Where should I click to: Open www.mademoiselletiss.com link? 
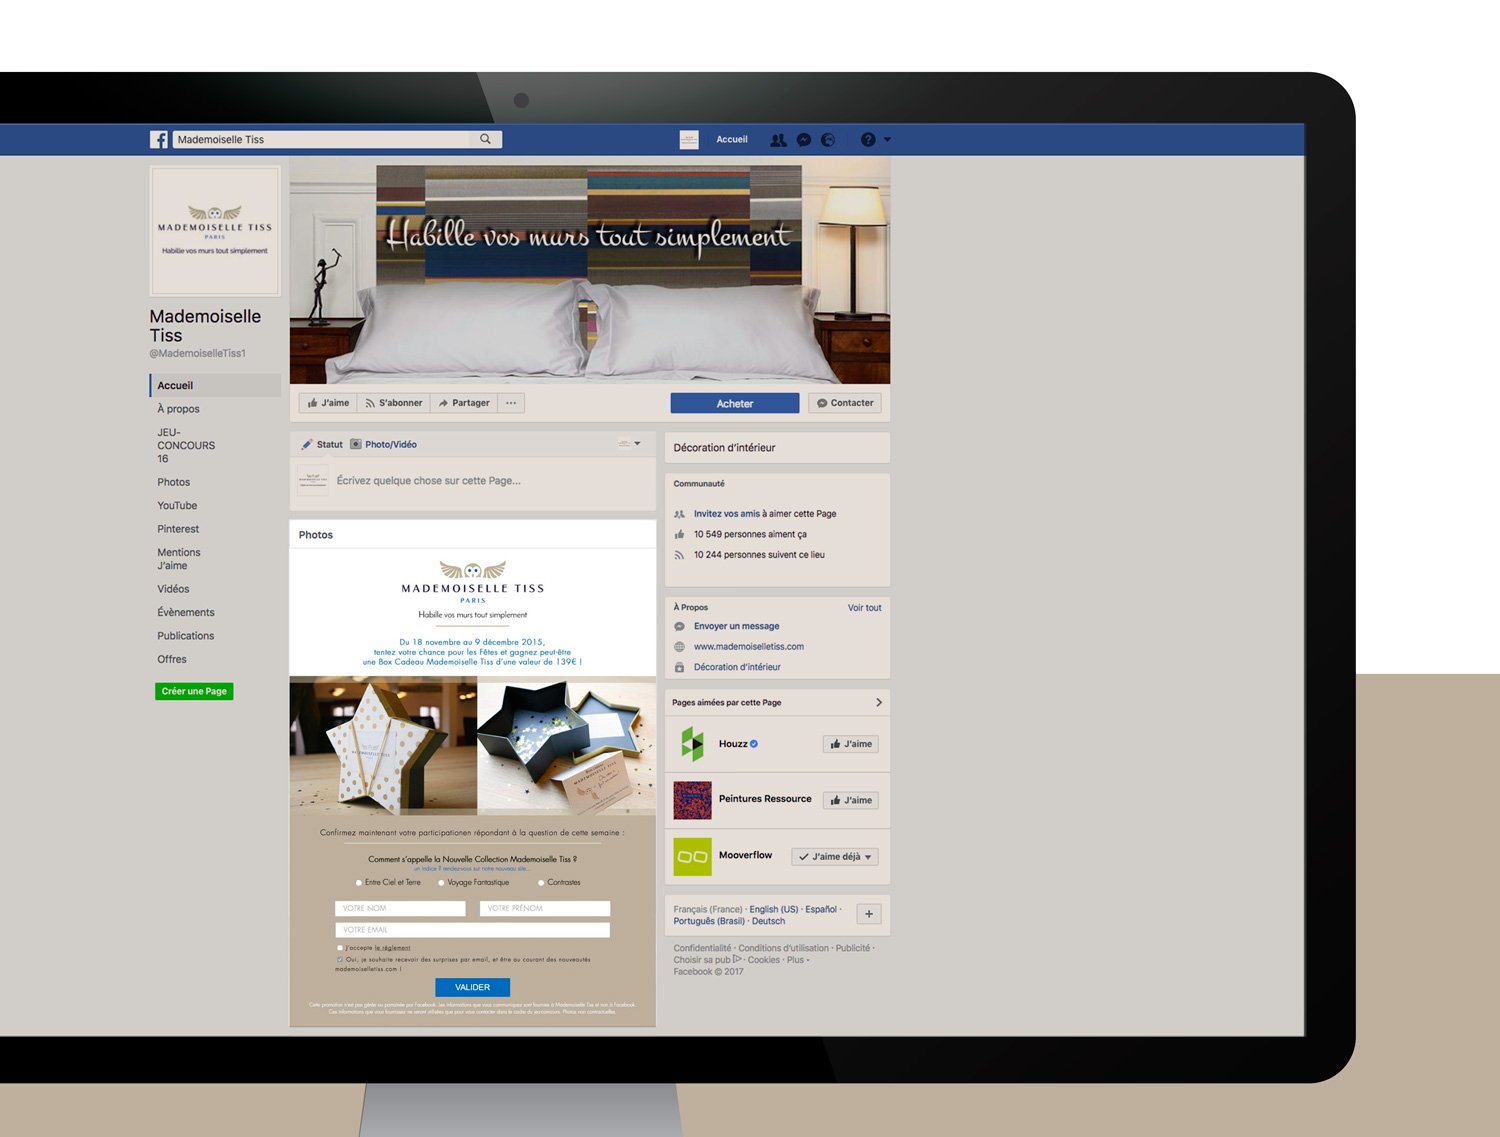(x=749, y=646)
